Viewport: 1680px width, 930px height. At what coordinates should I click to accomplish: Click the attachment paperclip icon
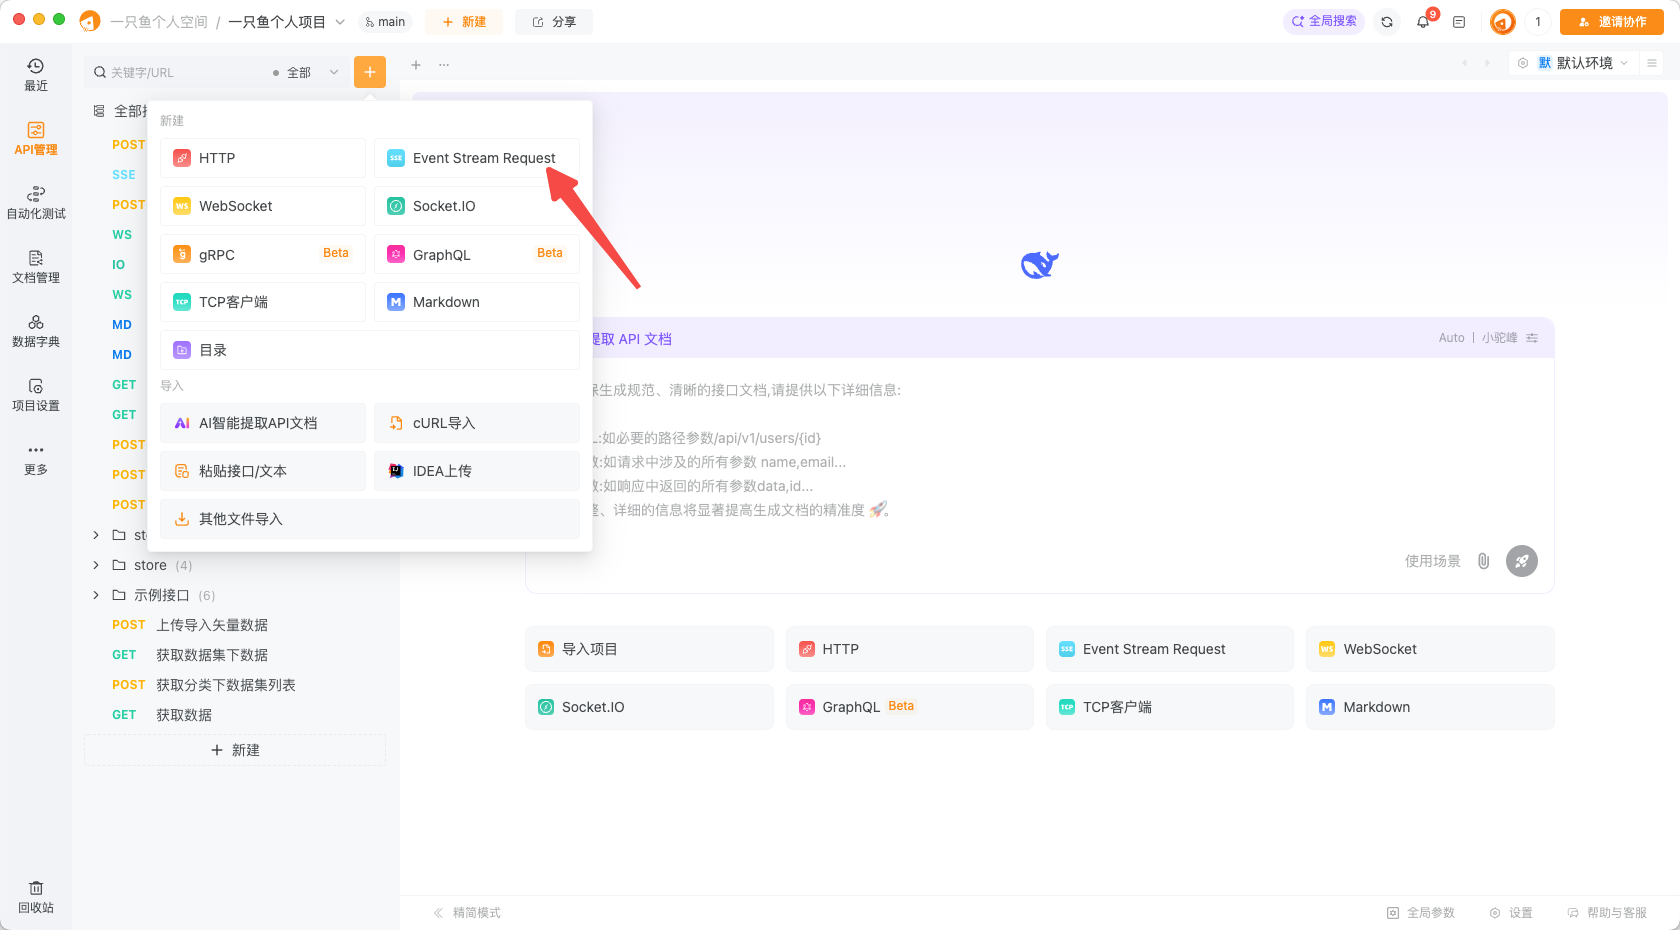pos(1484,561)
